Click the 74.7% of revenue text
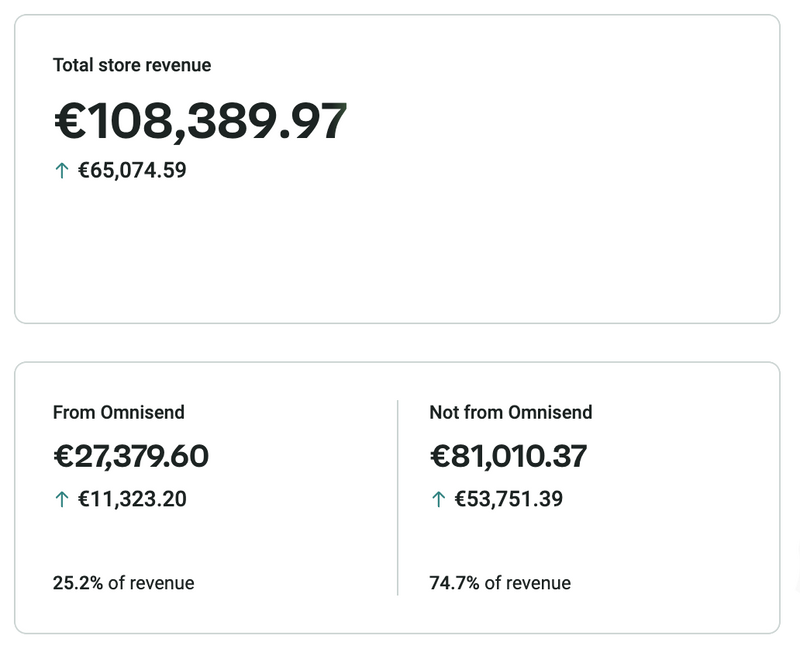Screen dimensions: 800x656 pyautogui.click(x=500, y=583)
